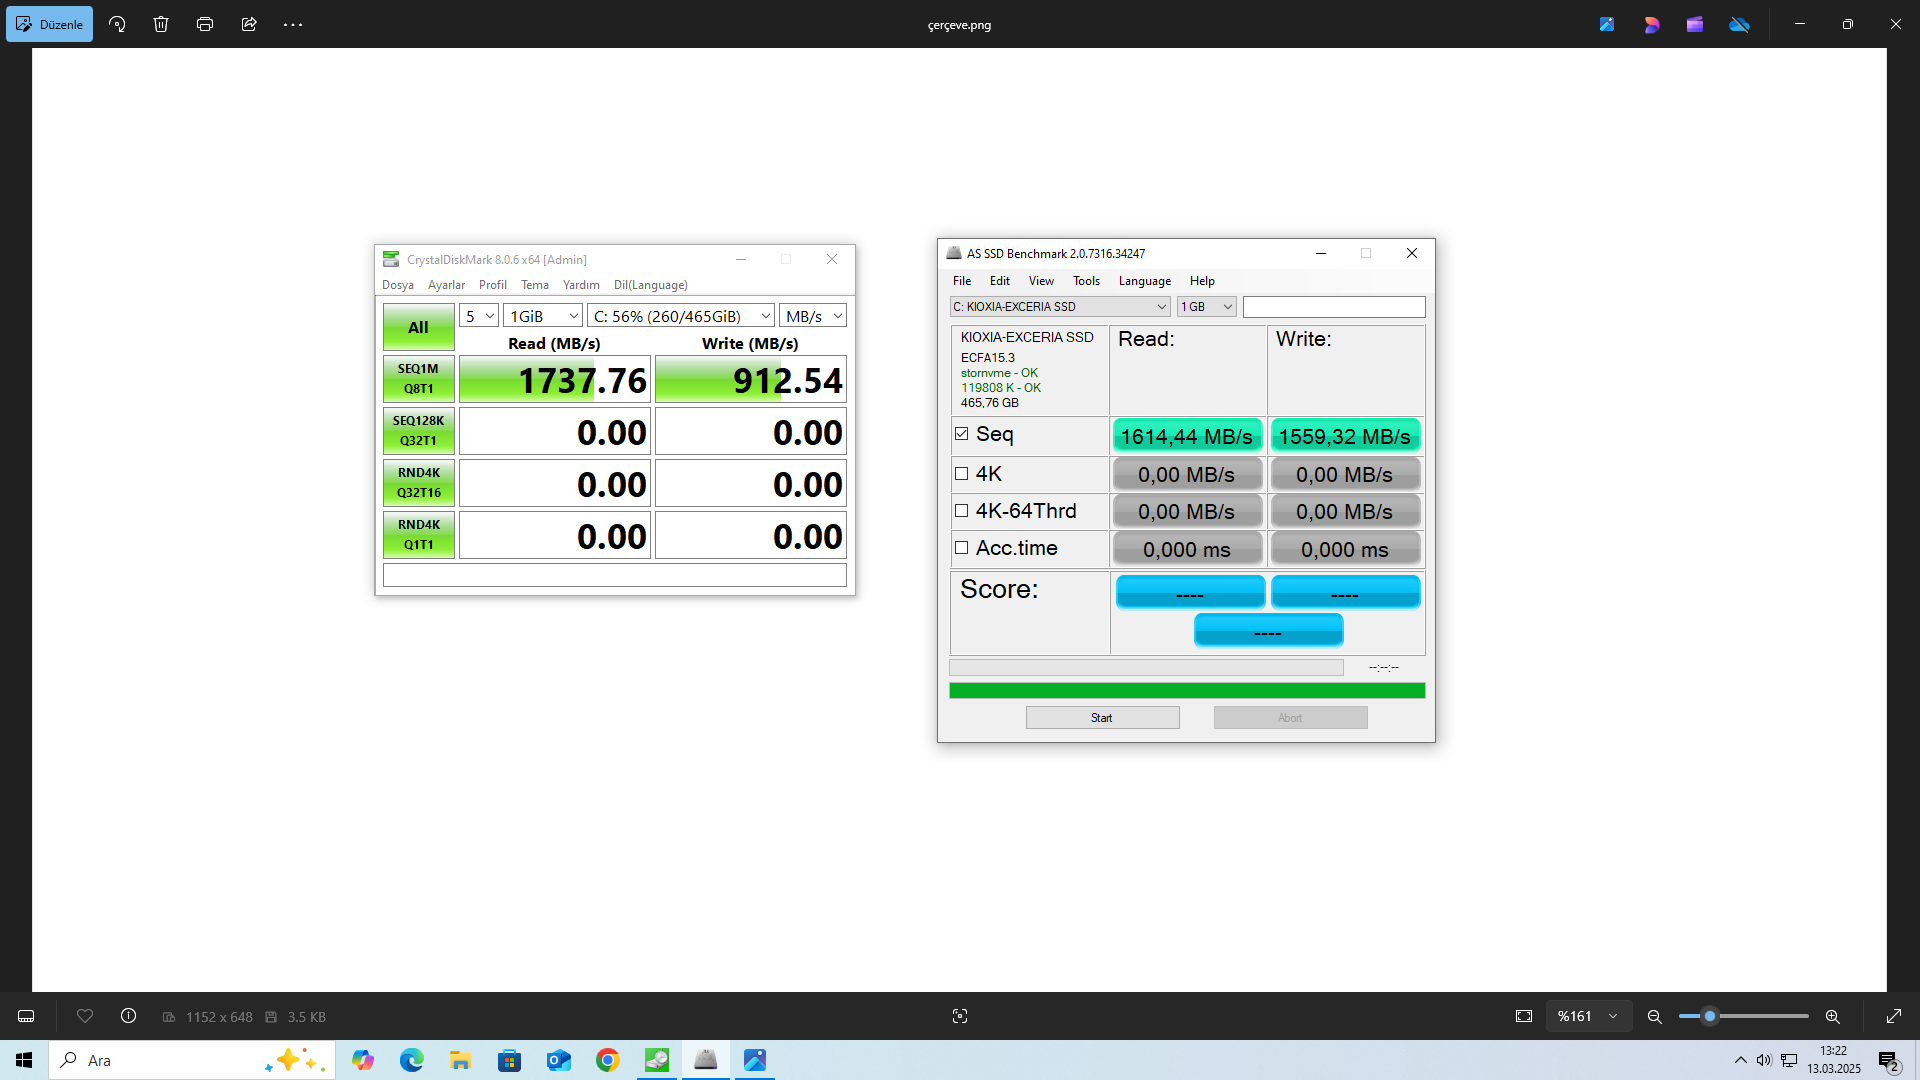Viewport: 1920px width, 1080px height.
Task: Open File Explorer from the taskbar
Action: [460, 1060]
